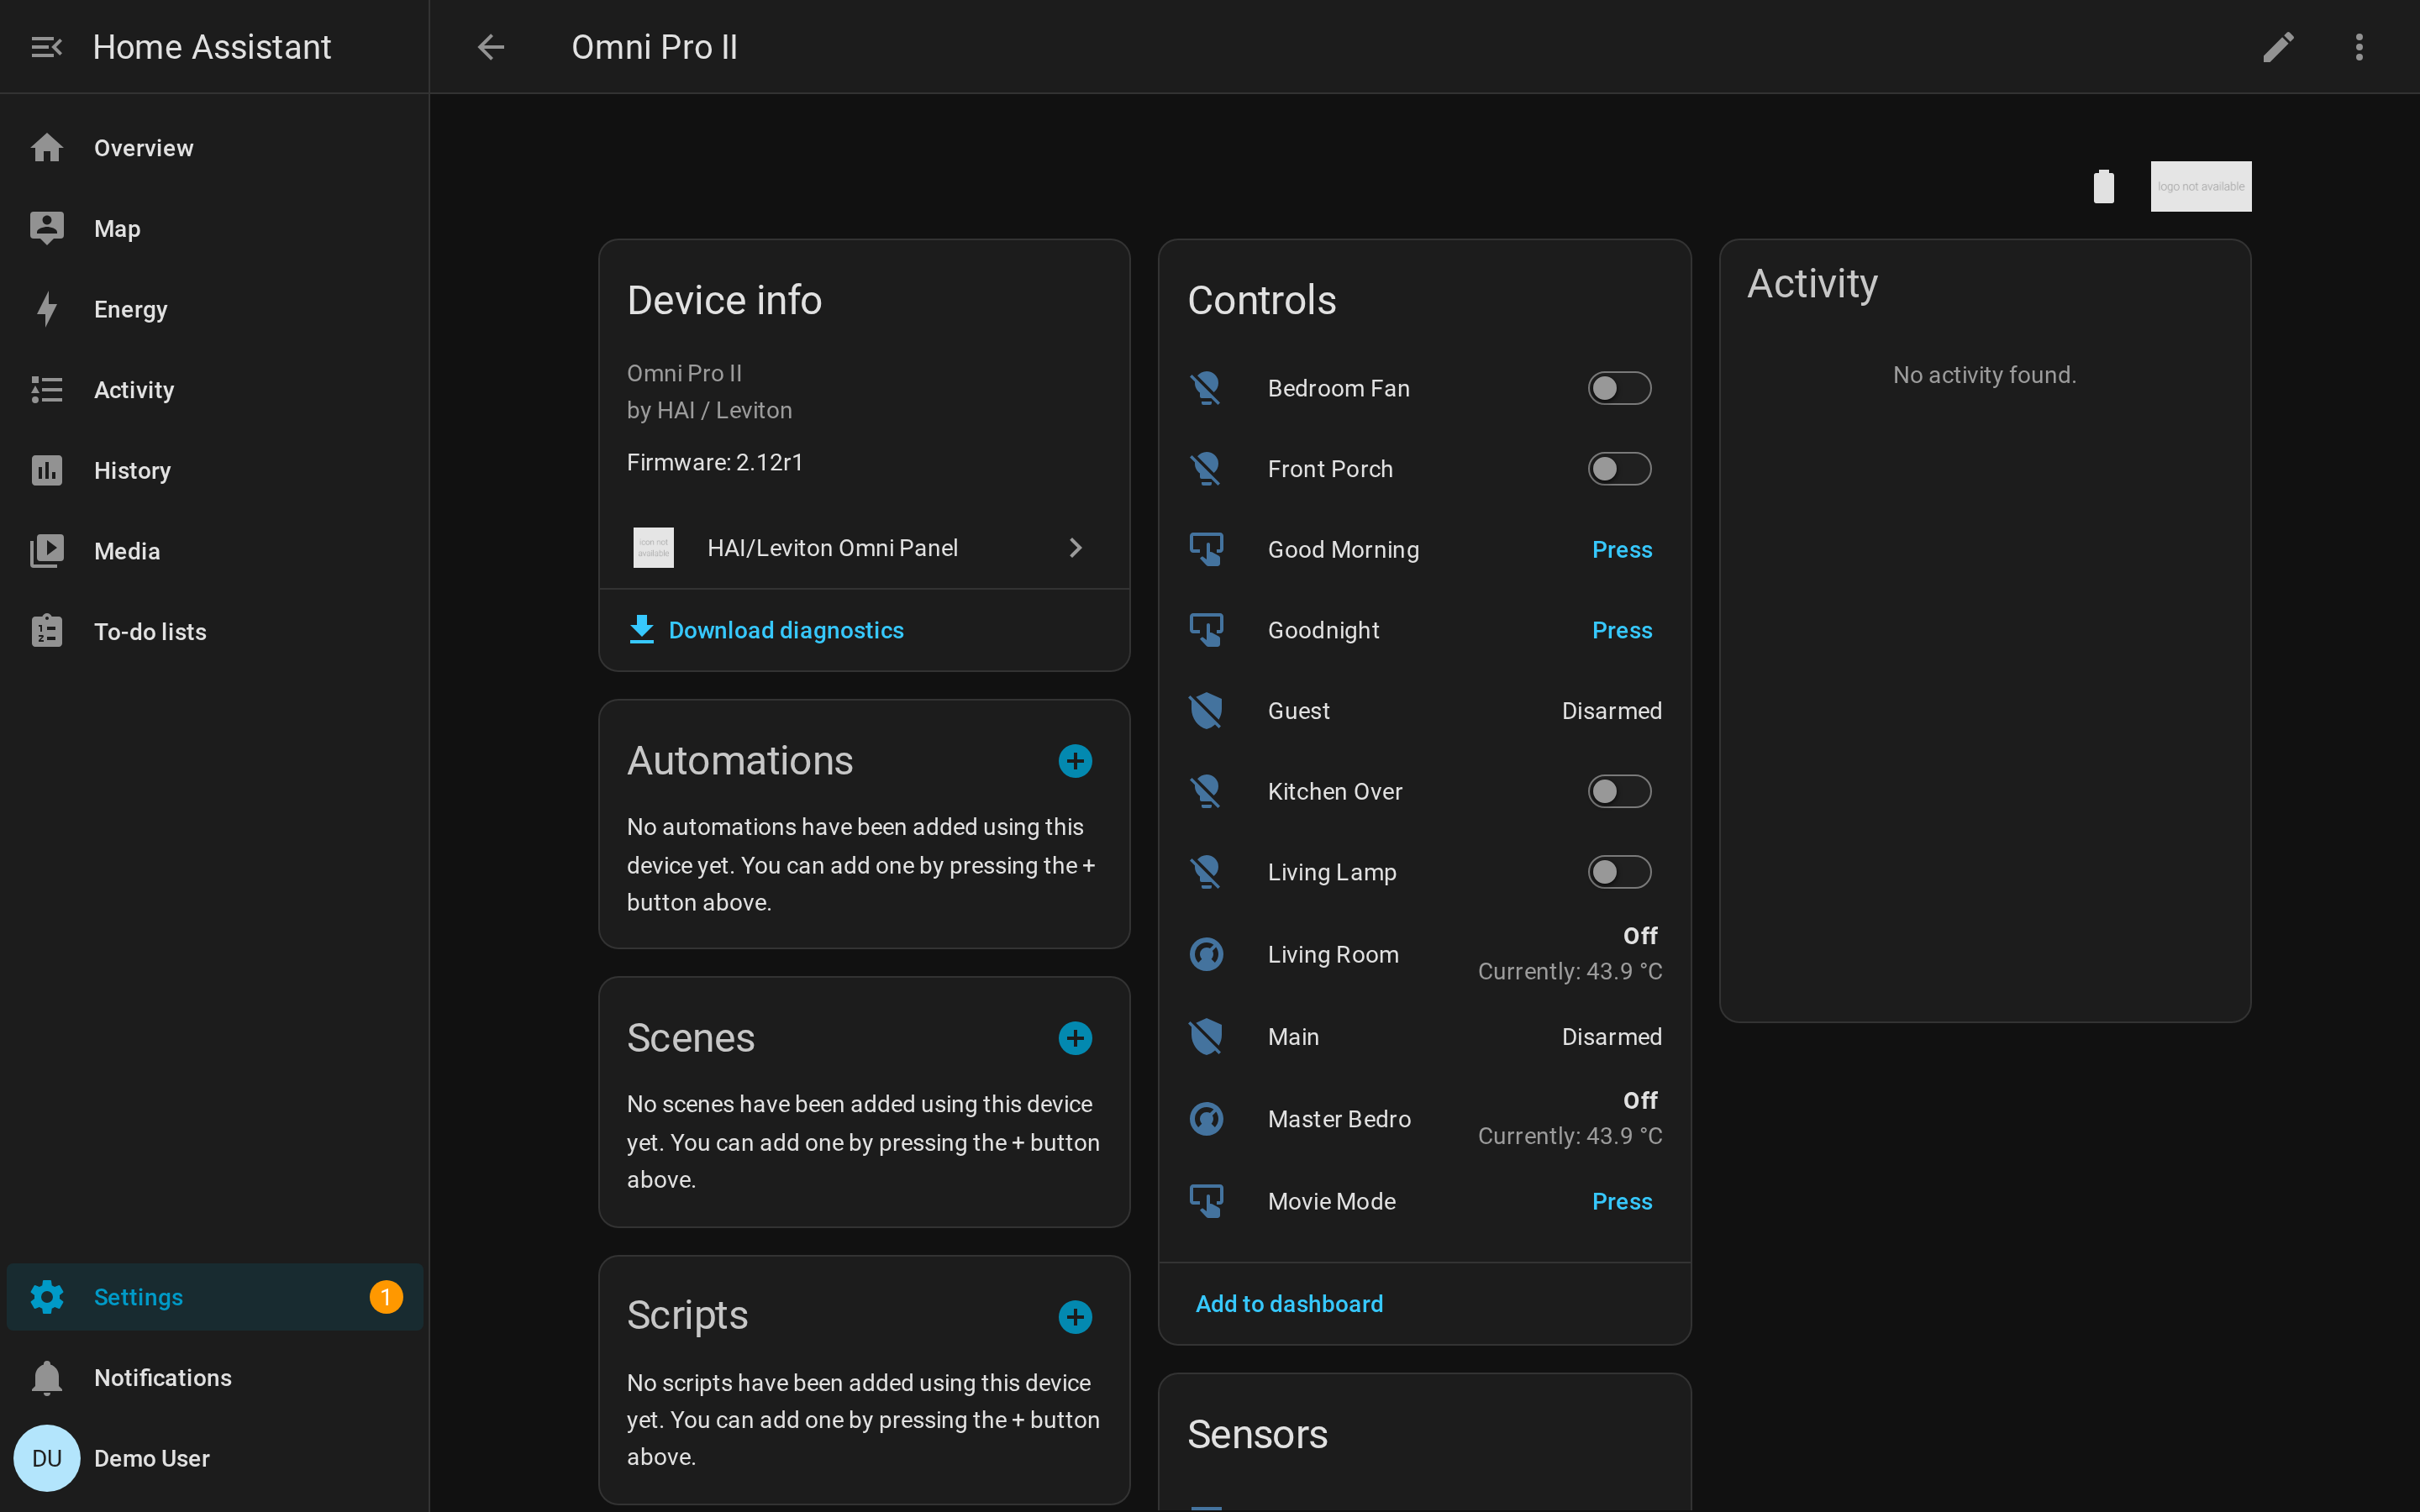Click the device logo placeholder image
The height and width of the screenshot is (1512, 2420).
(x=2201, y=187)
